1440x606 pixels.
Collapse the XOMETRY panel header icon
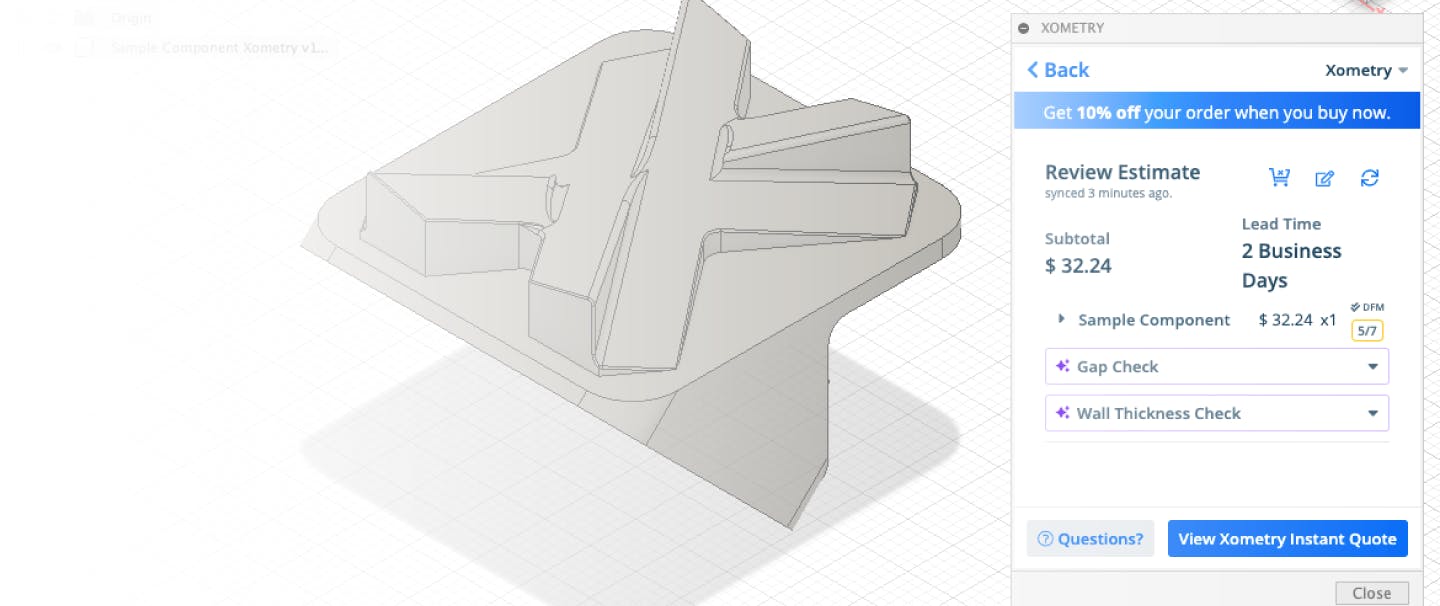(x=1024, y=28)
